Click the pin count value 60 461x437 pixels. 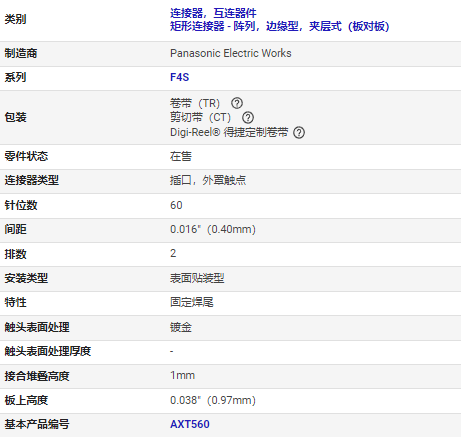click(x=176, y=205)
